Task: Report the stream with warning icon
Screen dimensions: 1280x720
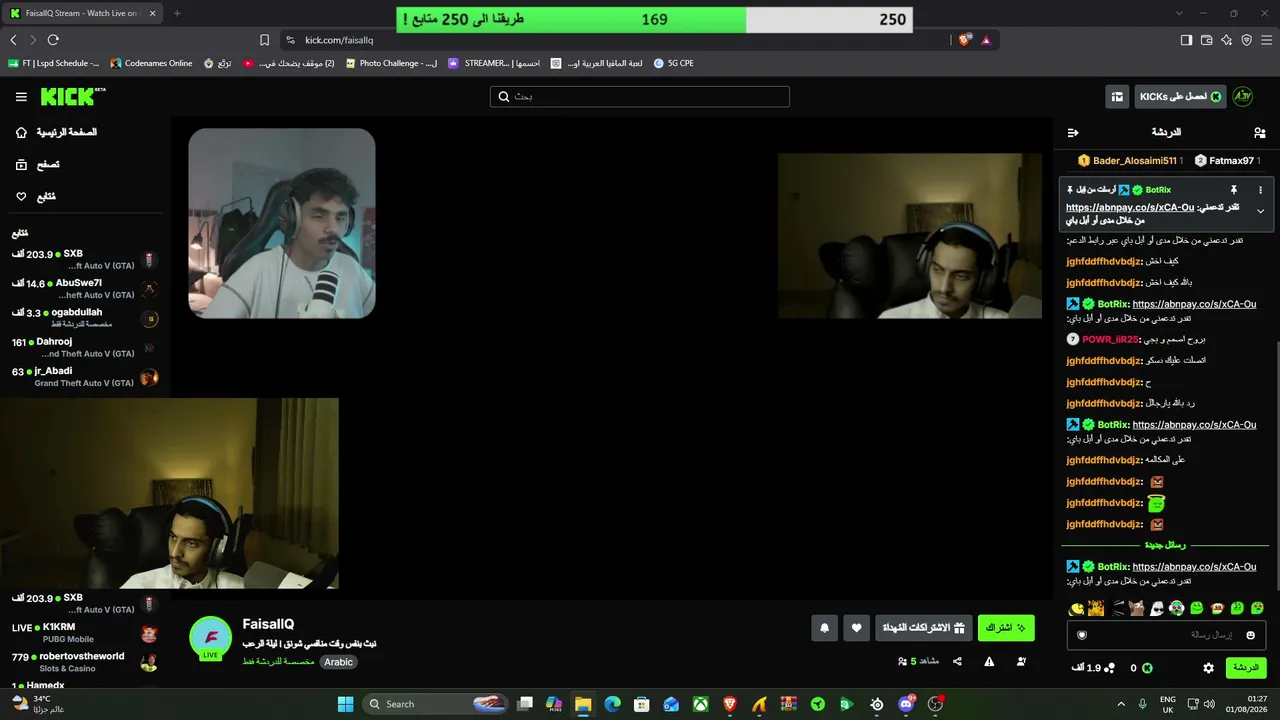Action: [989, 661]
